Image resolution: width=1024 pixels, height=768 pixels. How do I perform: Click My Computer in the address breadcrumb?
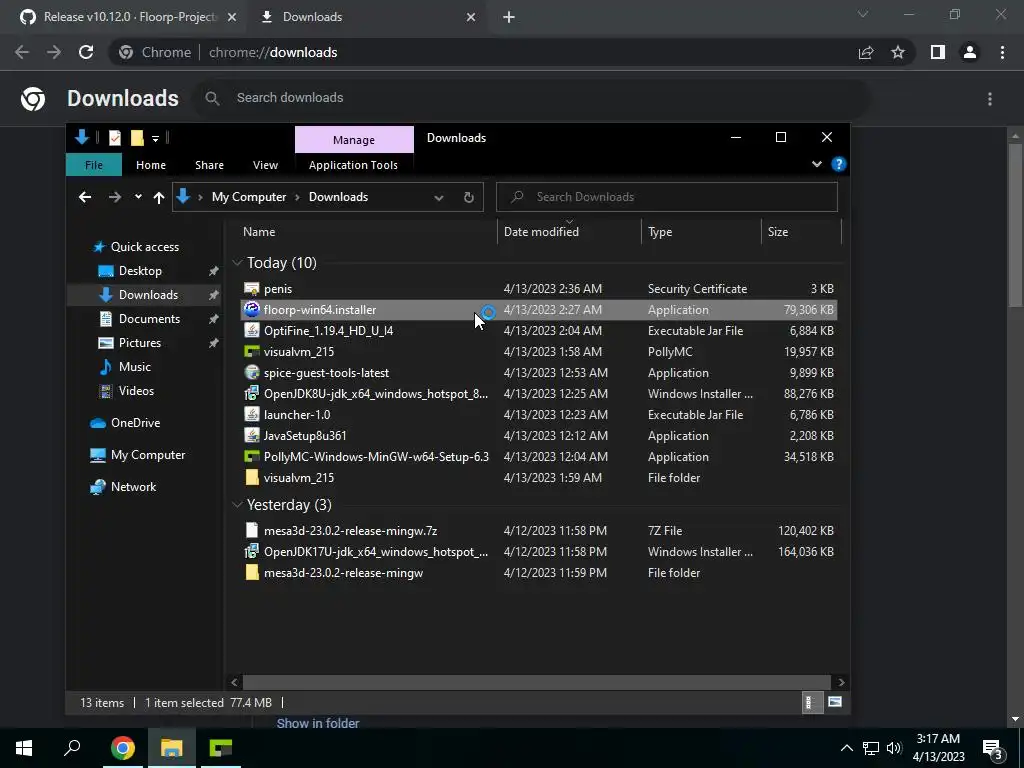pyautogui.click(x=249, y=197)
